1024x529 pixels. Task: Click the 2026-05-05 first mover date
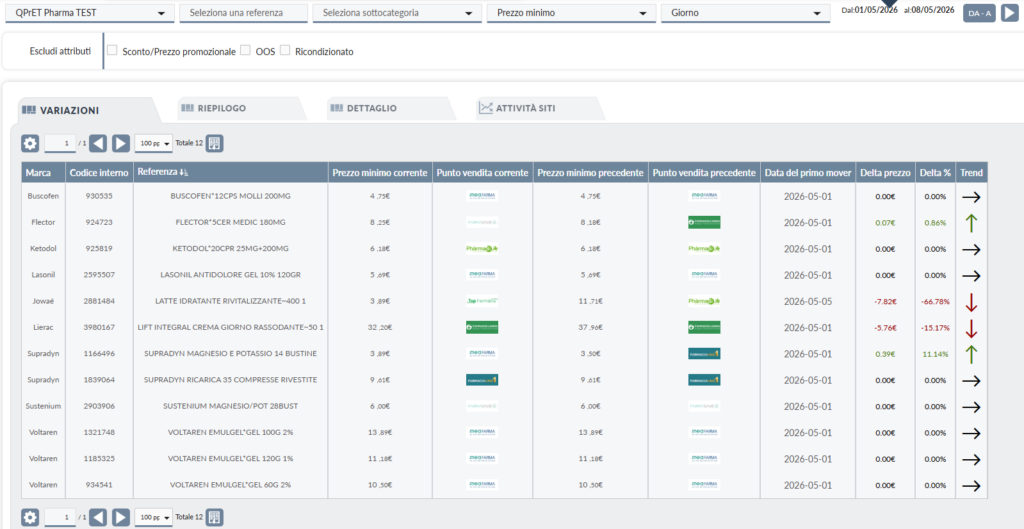click(x=808, y=301)
